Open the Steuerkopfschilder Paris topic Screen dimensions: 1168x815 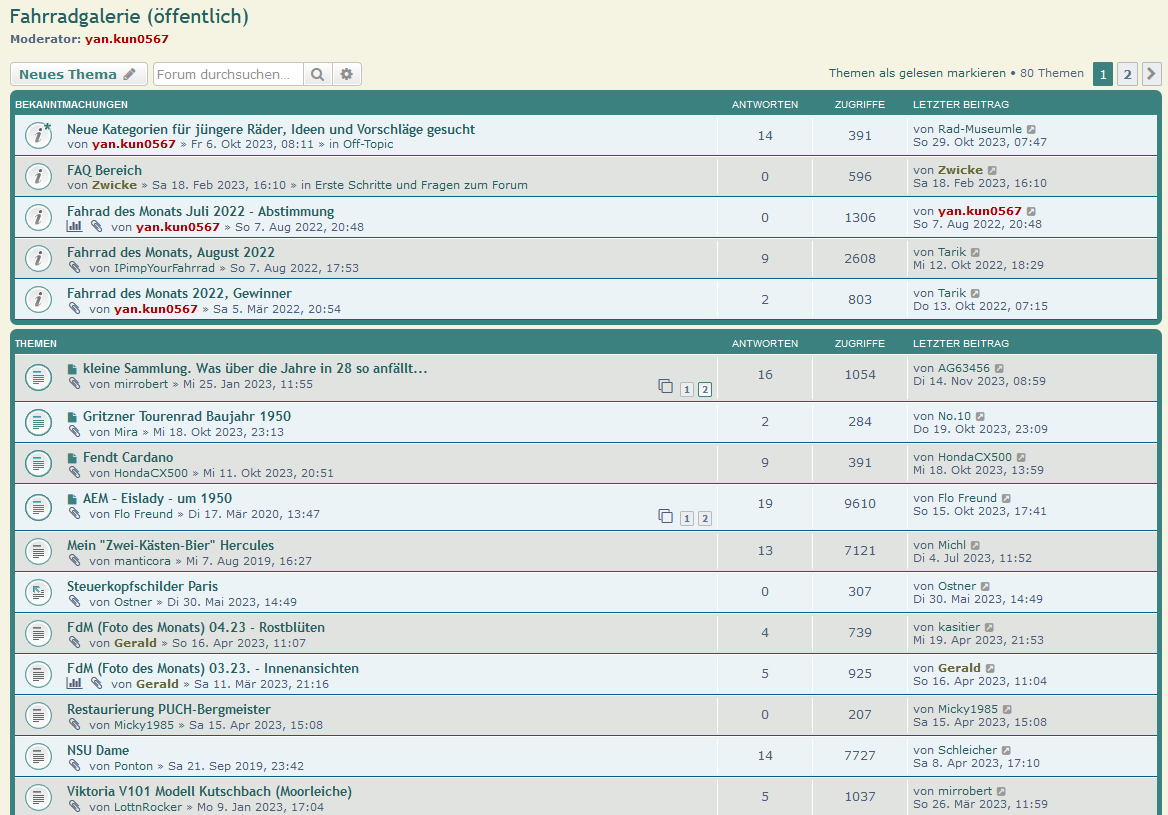(142, 586)
